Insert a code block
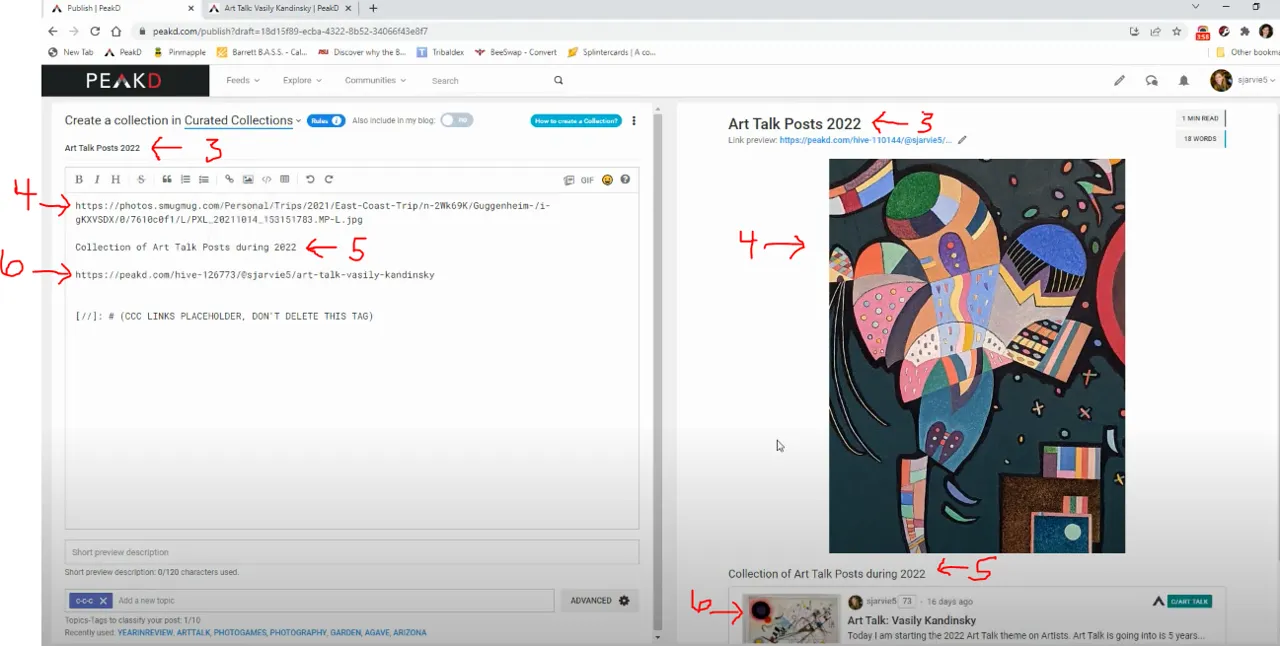Viewport: 1280px width, 646px height. (266, 180)
